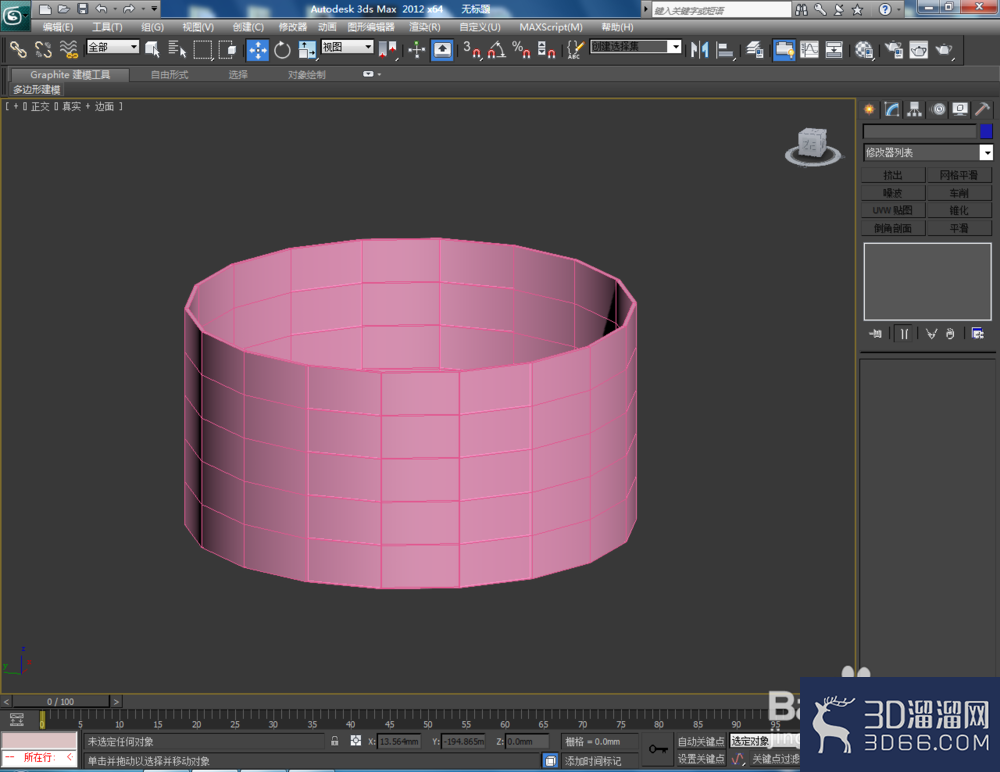
Task: Click the time slider next frame arrow
Action: [x=116, y=701]
